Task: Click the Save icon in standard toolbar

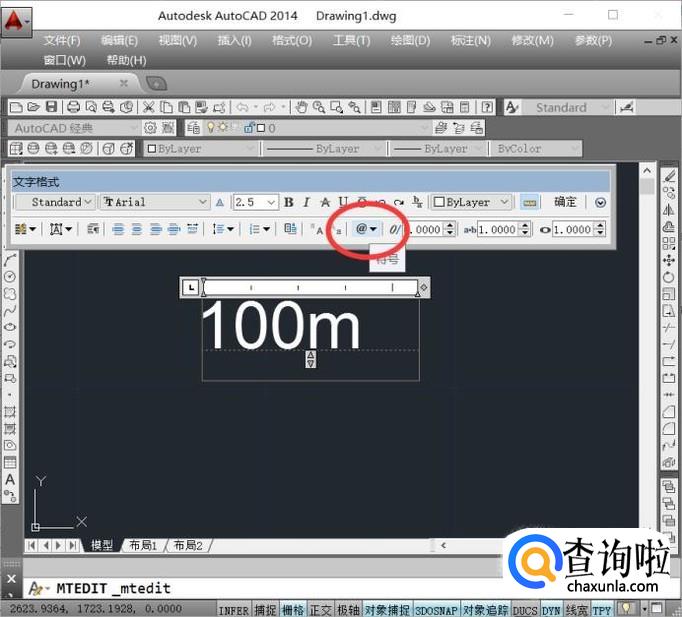Action: 51,107
